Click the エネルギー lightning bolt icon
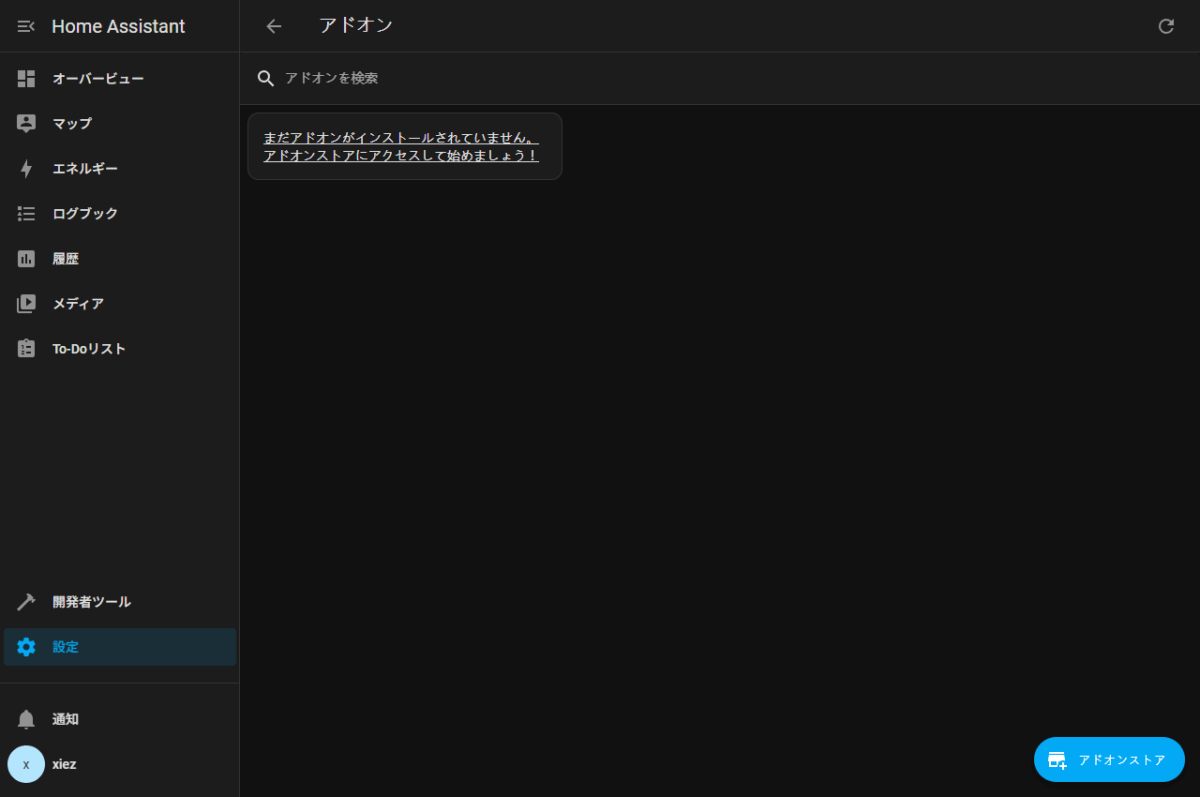The height and width of the screenshot is (797, 1200). [x=27, y=168]
